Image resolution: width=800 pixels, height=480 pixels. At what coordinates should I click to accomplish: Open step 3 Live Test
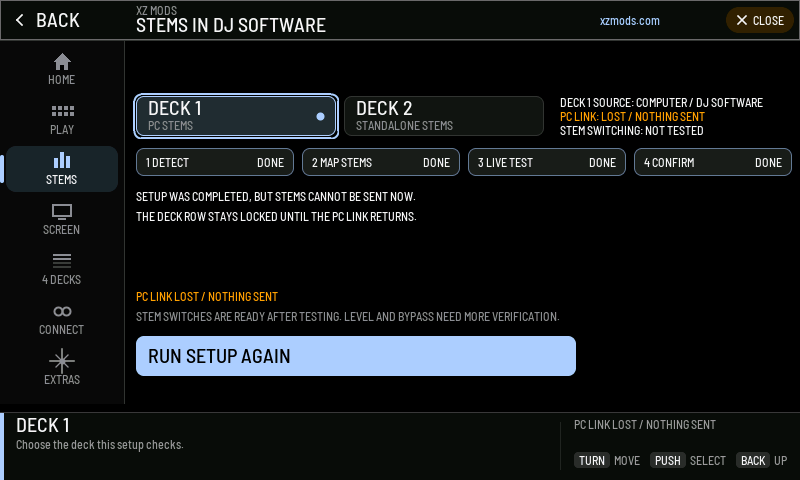[x=546, y=162]
